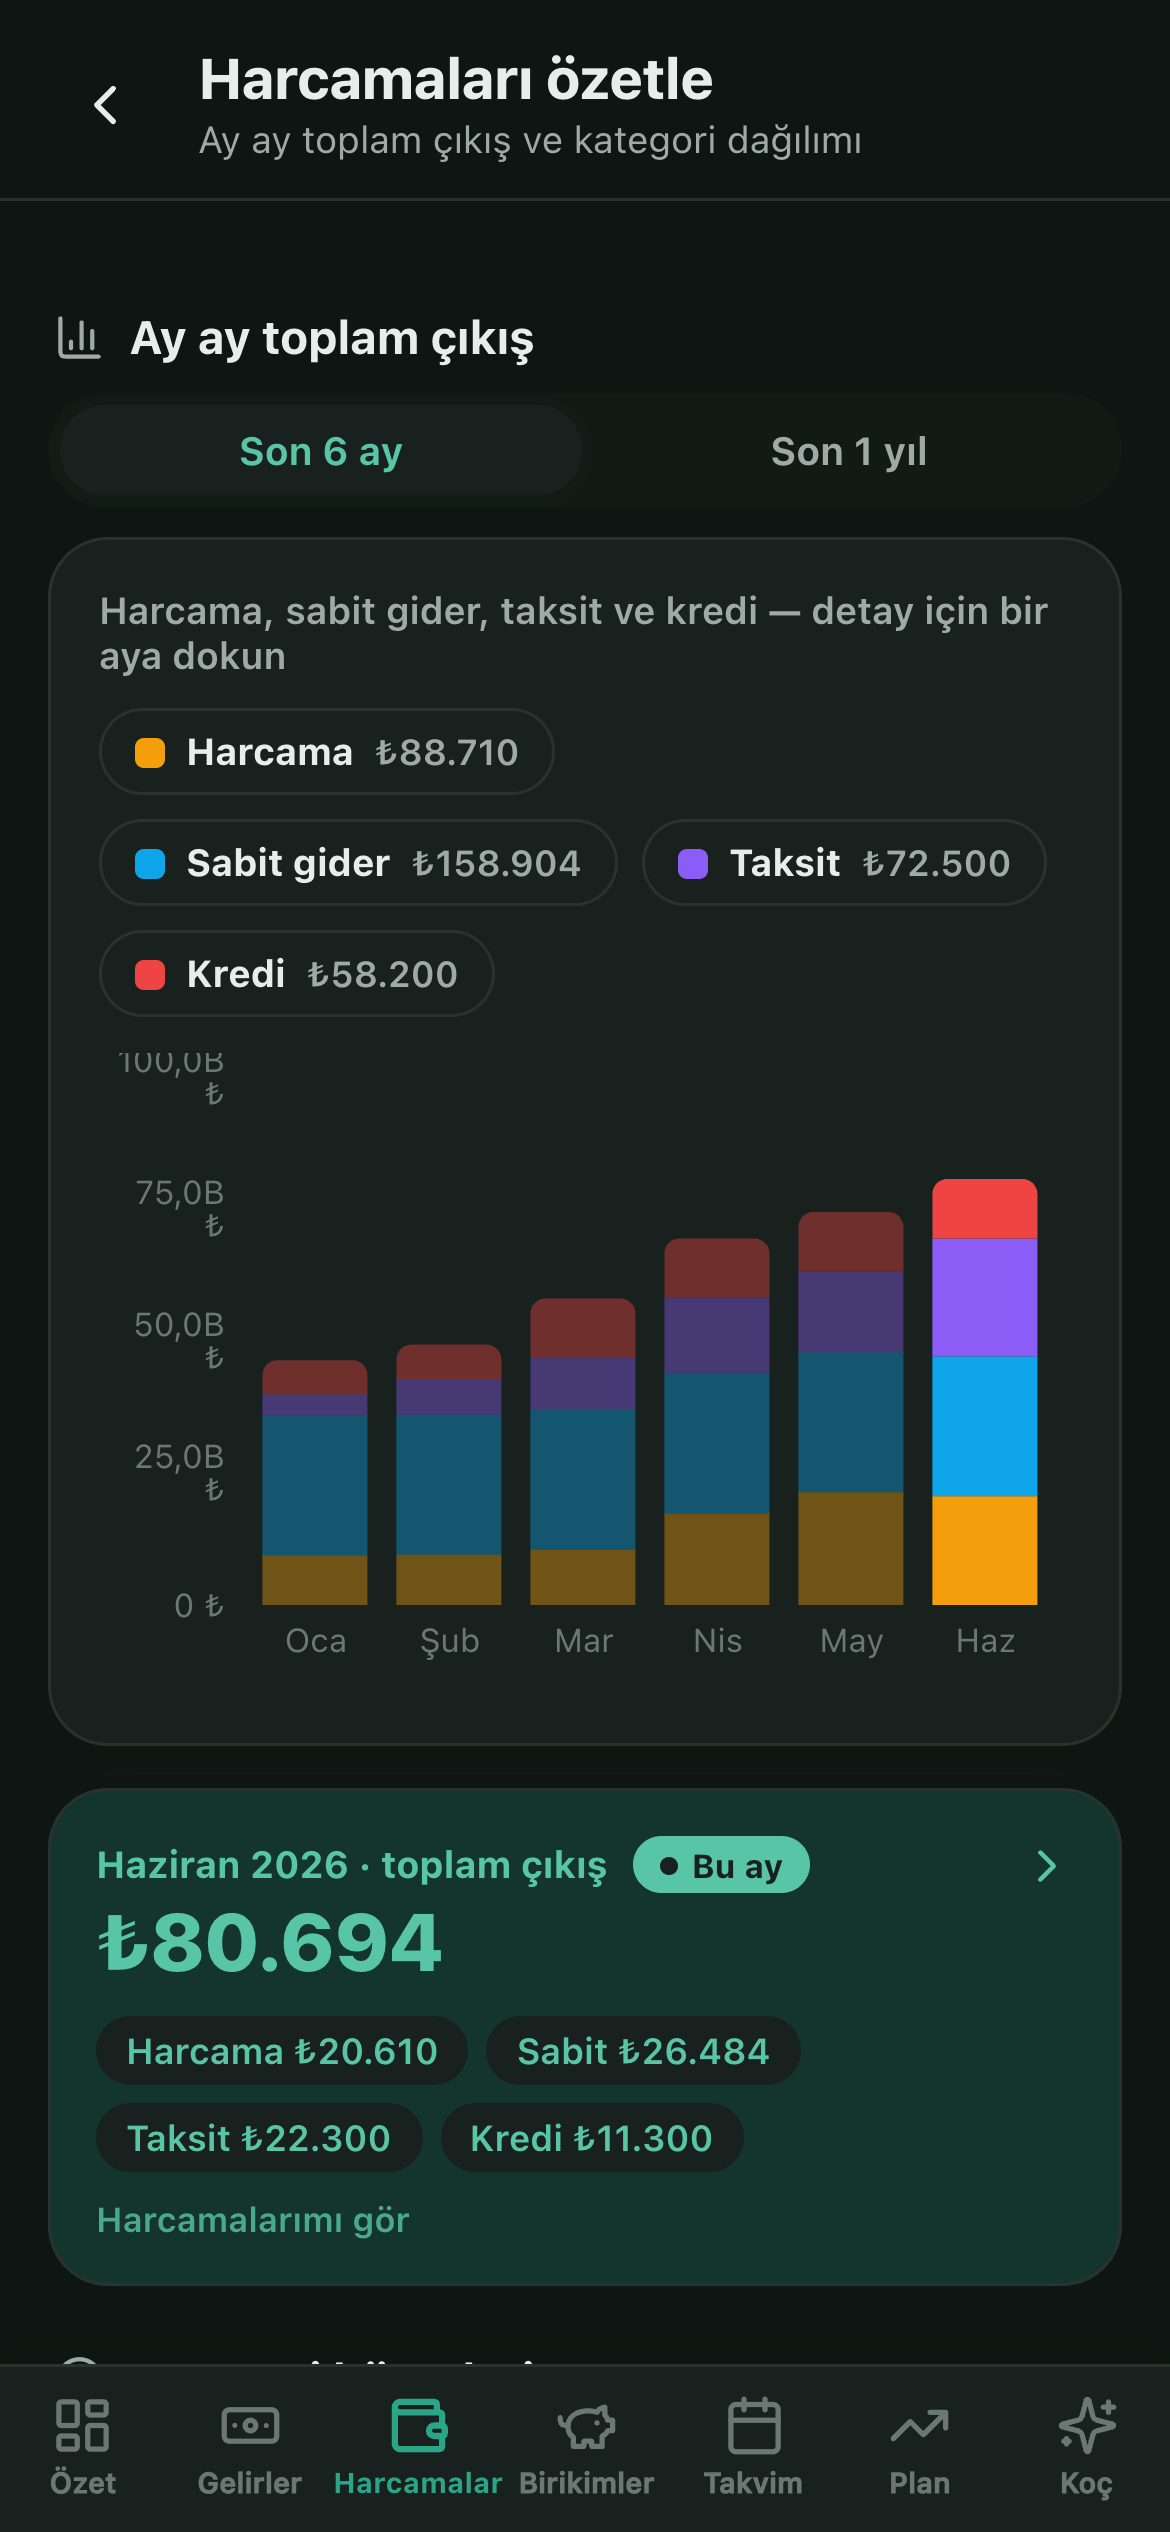Expand Haziran 2026 details chevron

point(1046,1866)
